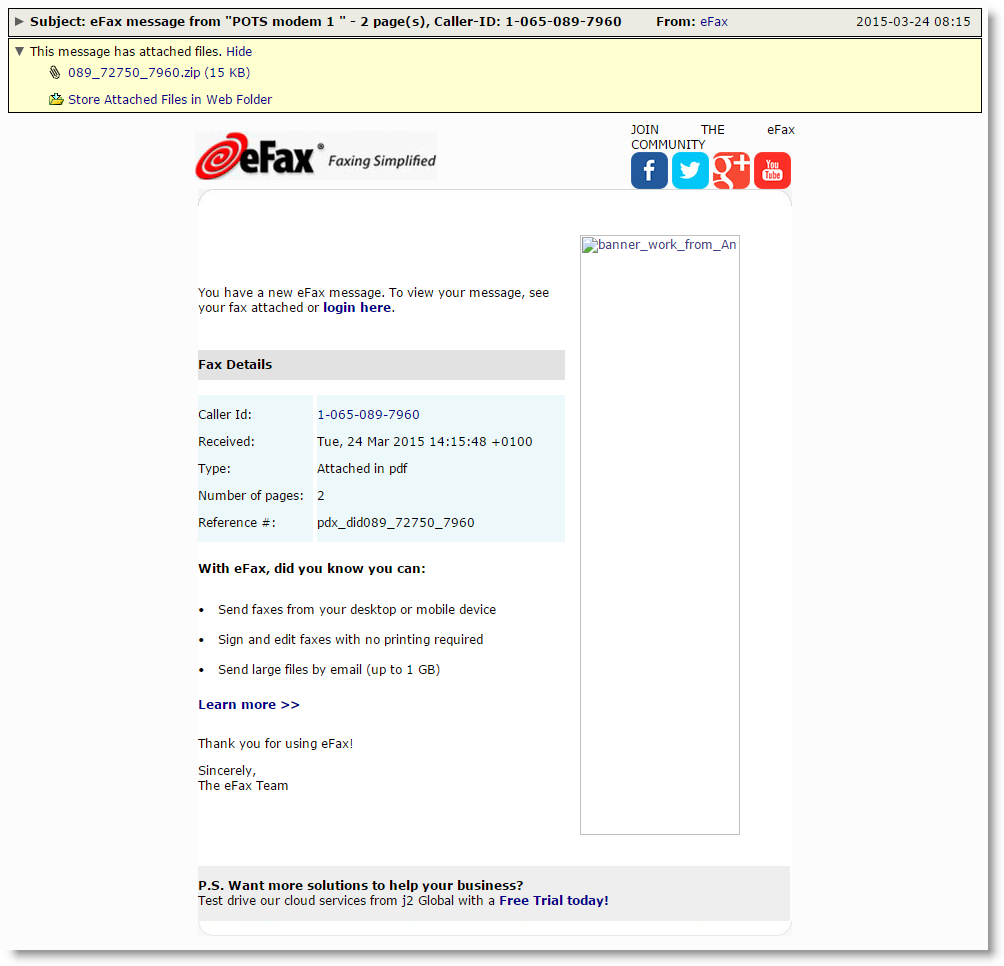The image size is (1004, 966).
Task: Expand the Subject header triangle
Action: coord(19,21)
